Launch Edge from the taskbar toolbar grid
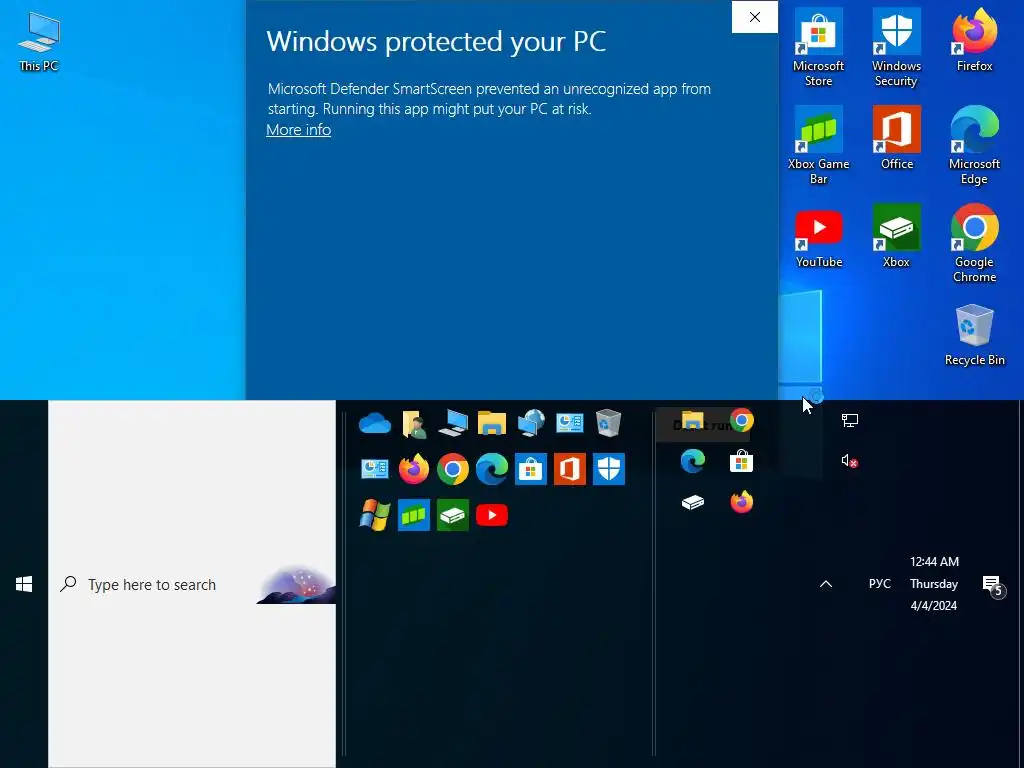The height and width of the screenshot is (768, 1024). [x=492, y=469]
